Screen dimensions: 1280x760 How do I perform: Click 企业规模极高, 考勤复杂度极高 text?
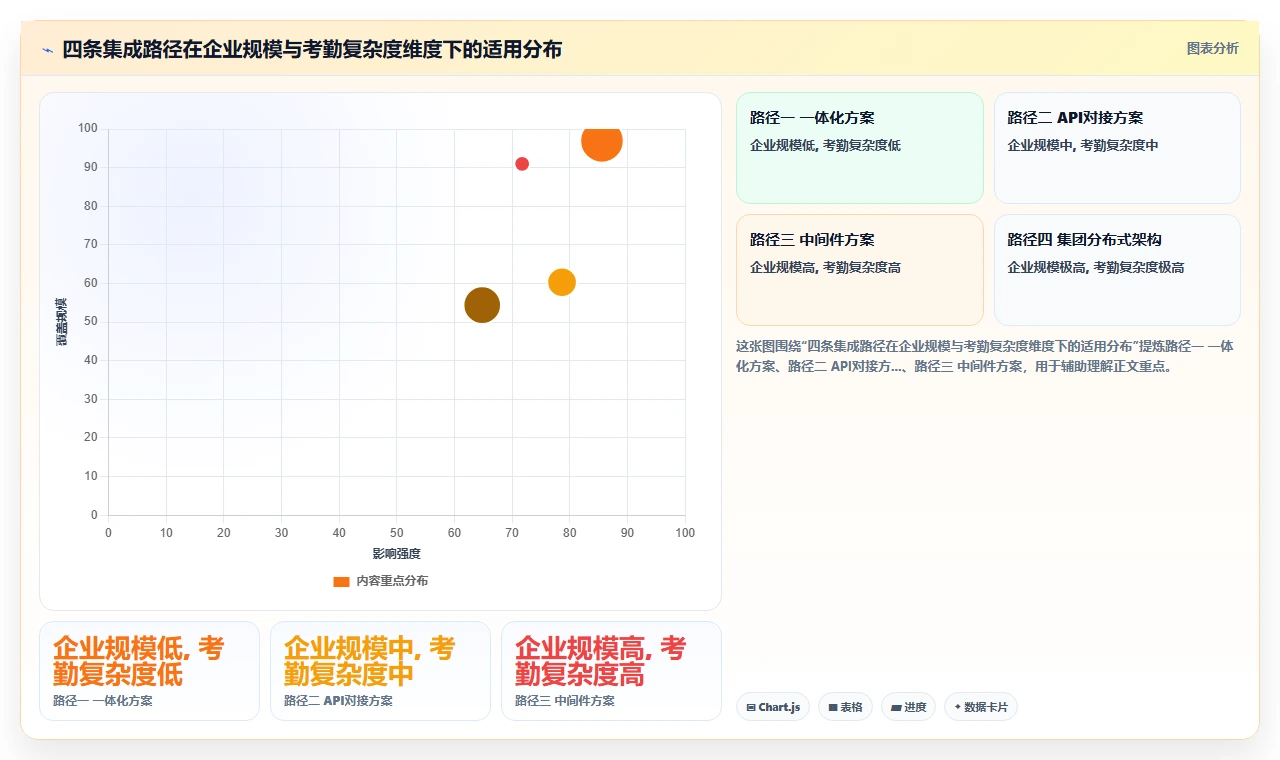1096,267
